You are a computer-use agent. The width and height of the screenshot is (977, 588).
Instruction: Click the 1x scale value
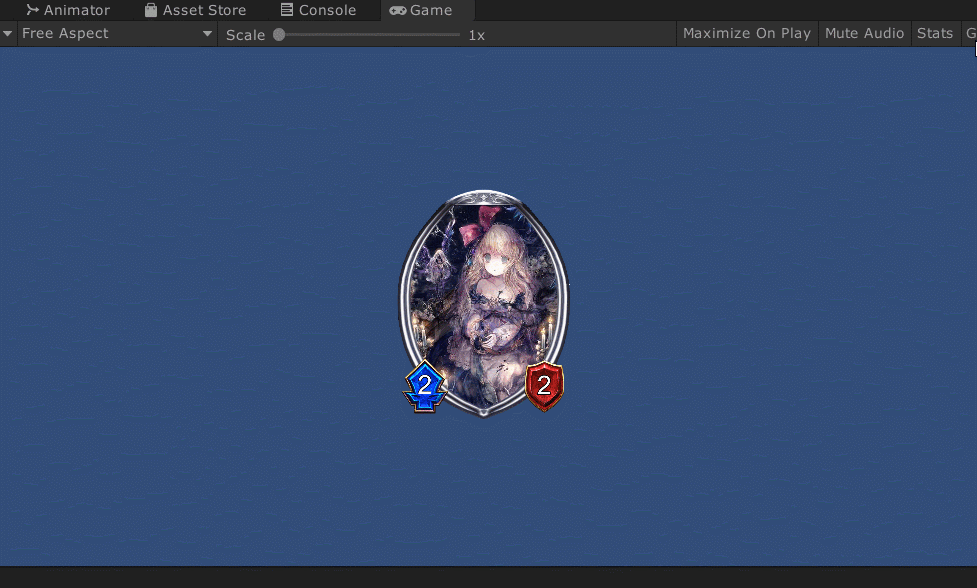click(x=477, y=36)
